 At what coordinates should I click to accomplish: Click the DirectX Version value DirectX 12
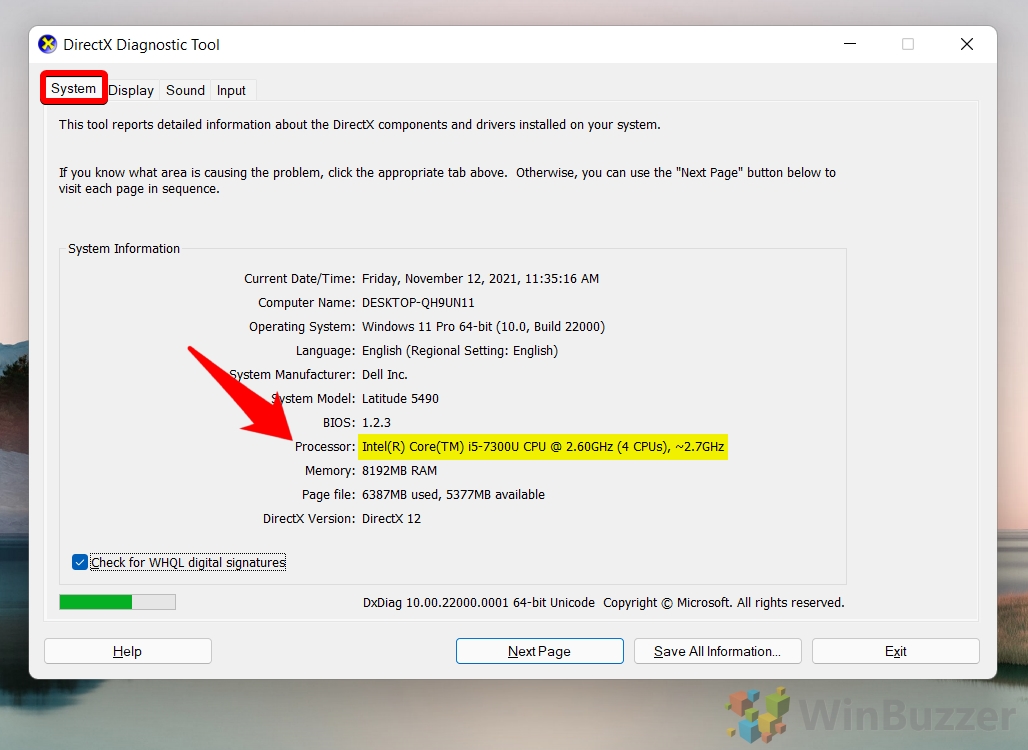pos(391,519)
